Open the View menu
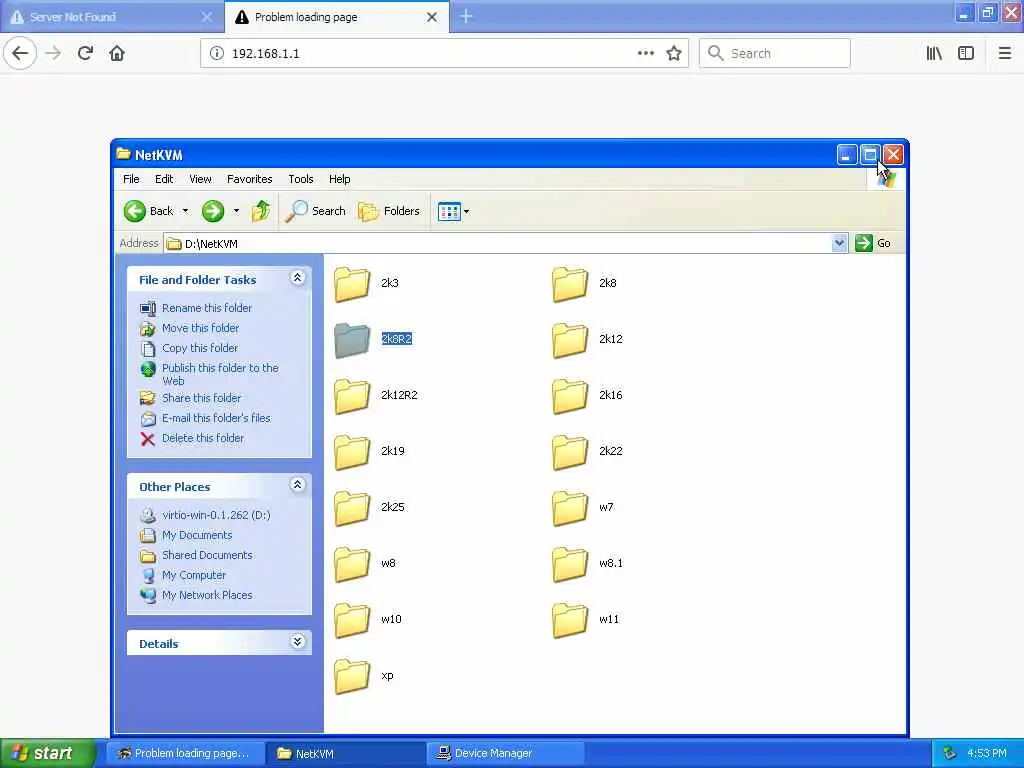The height and width of the screenshot is (768, 1024). tap(200, 179)
